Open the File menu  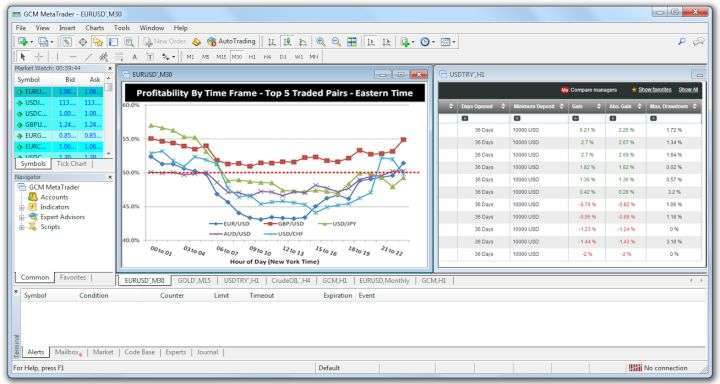[x=21, y=28]
